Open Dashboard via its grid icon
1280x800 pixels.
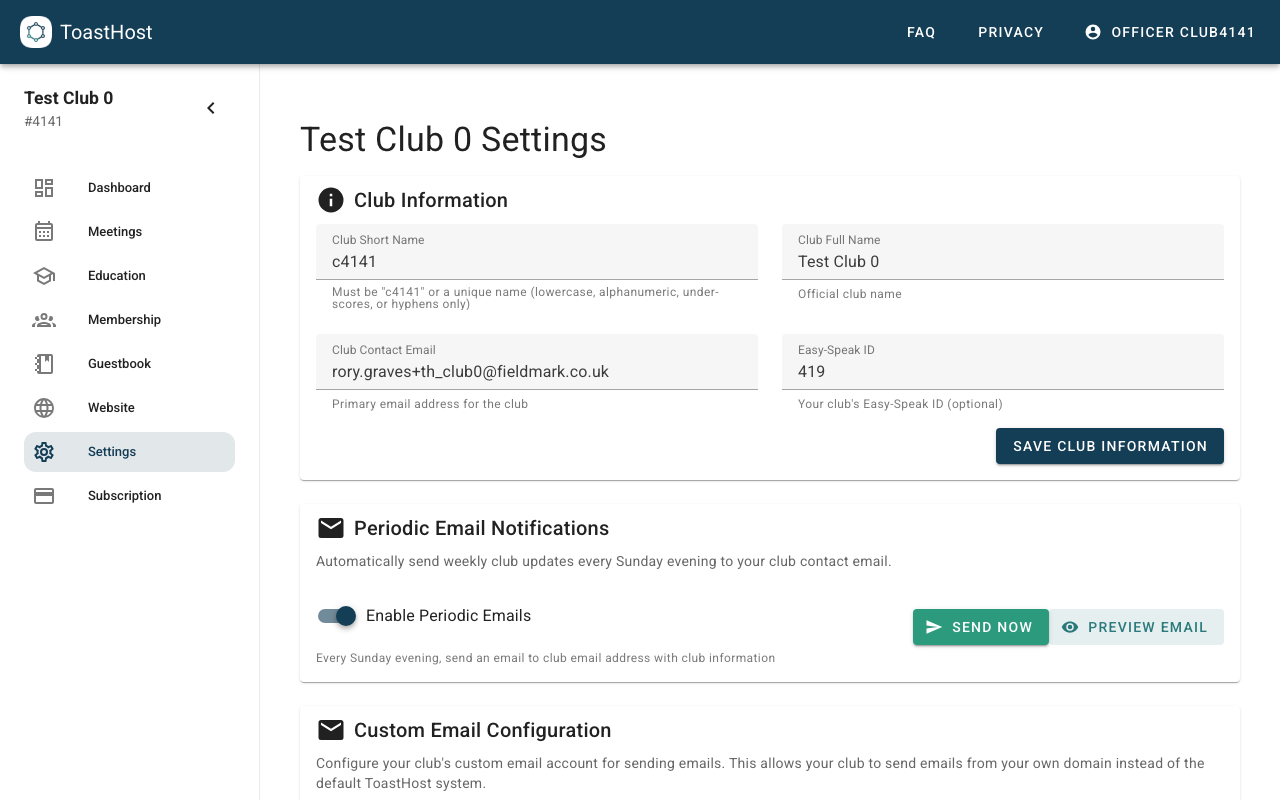pyautogui.click(x=44, y=188)
